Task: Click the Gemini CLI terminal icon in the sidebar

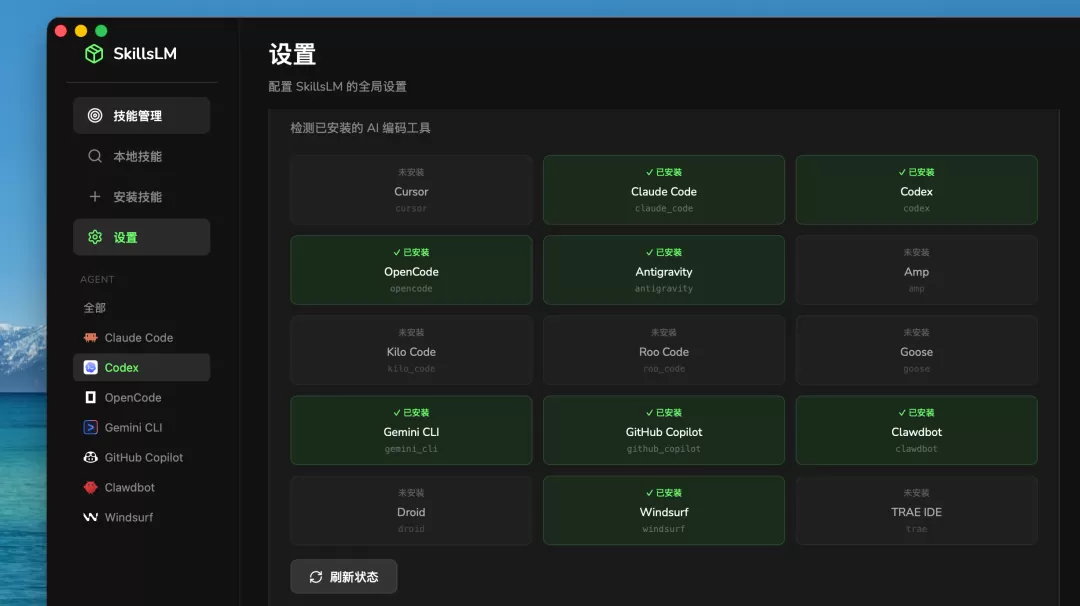Action: [x=90, y=427]
